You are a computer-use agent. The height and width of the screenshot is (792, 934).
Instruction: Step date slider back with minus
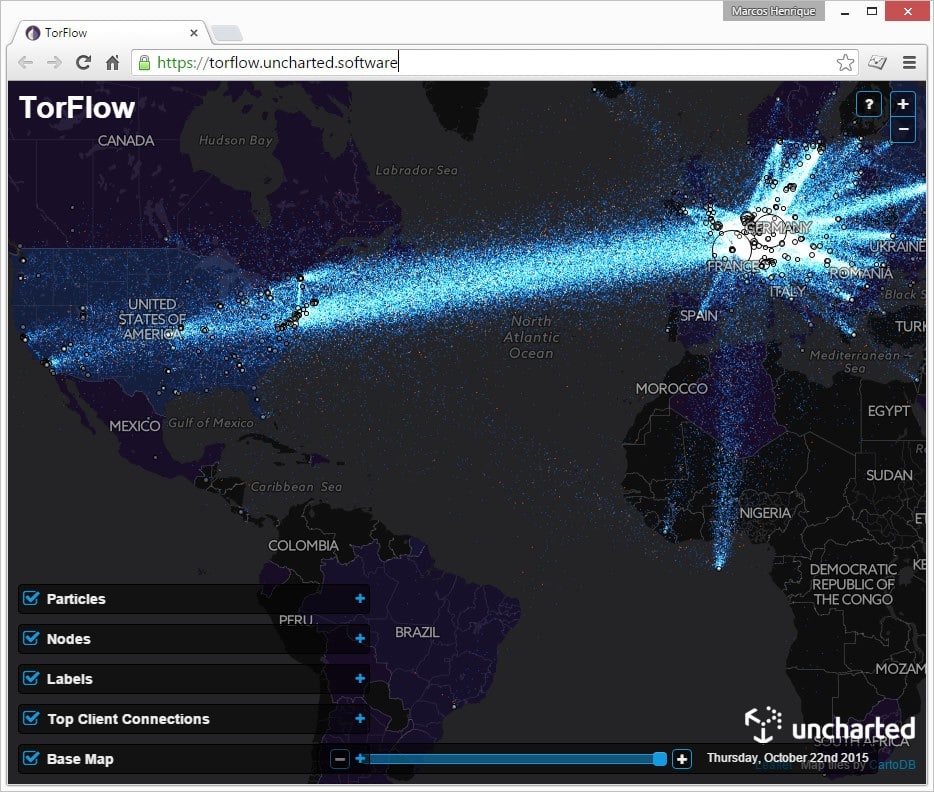tap(340, 759)
